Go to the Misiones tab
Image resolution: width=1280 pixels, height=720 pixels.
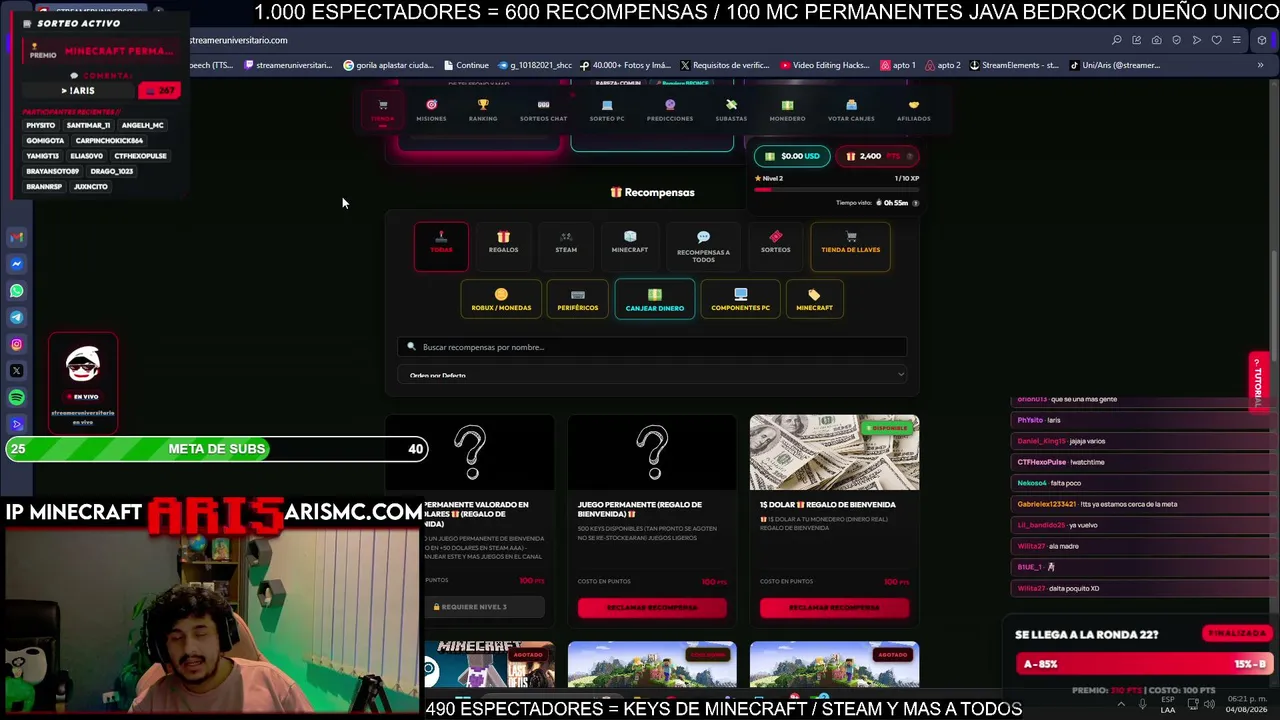pyautogui.click(x=431, y=110)
